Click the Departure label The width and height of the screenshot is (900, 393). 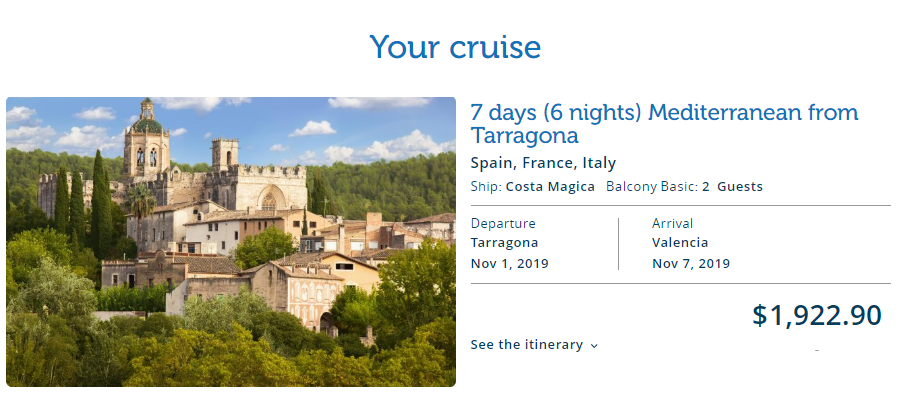click(x=503, y=224)
